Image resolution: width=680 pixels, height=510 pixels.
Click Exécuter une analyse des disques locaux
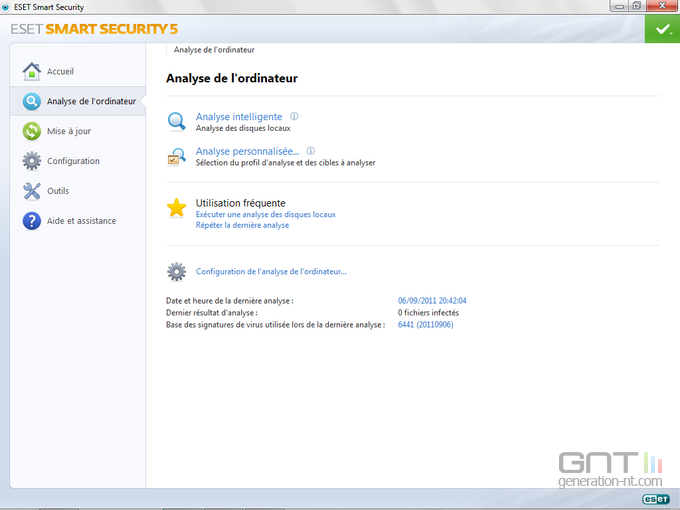tap(265, 214)
